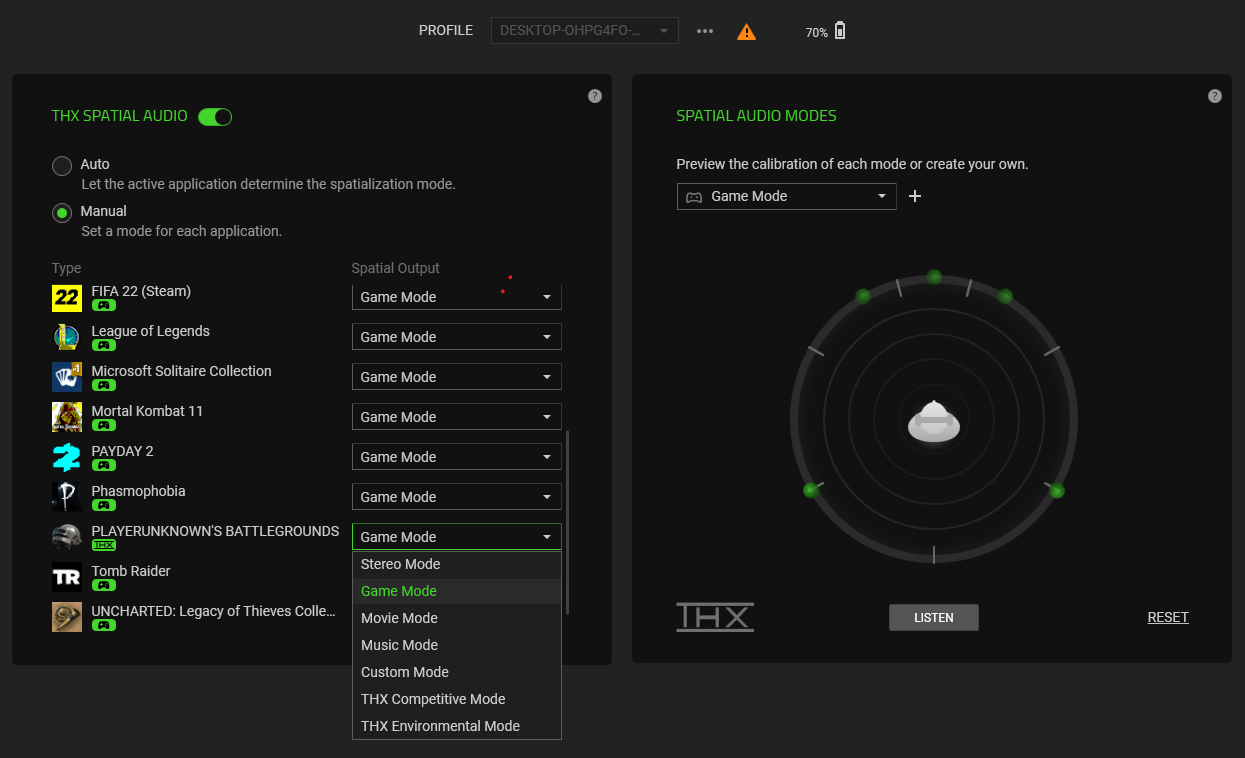
Task: Click the Mortal Kombat 11 label
Action: tap(147, 411)
